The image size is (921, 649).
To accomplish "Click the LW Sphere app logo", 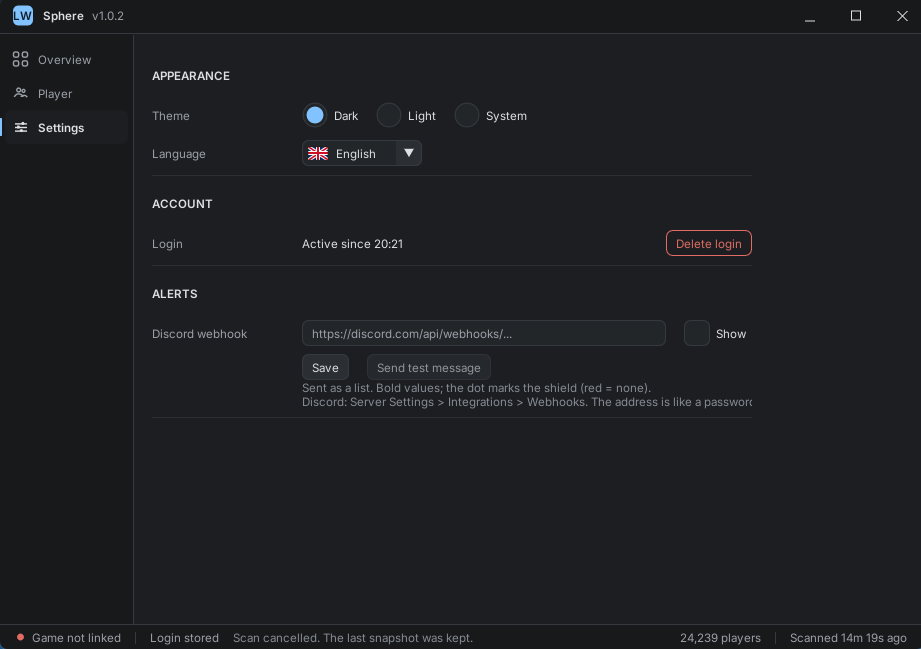I will (22, 16).
